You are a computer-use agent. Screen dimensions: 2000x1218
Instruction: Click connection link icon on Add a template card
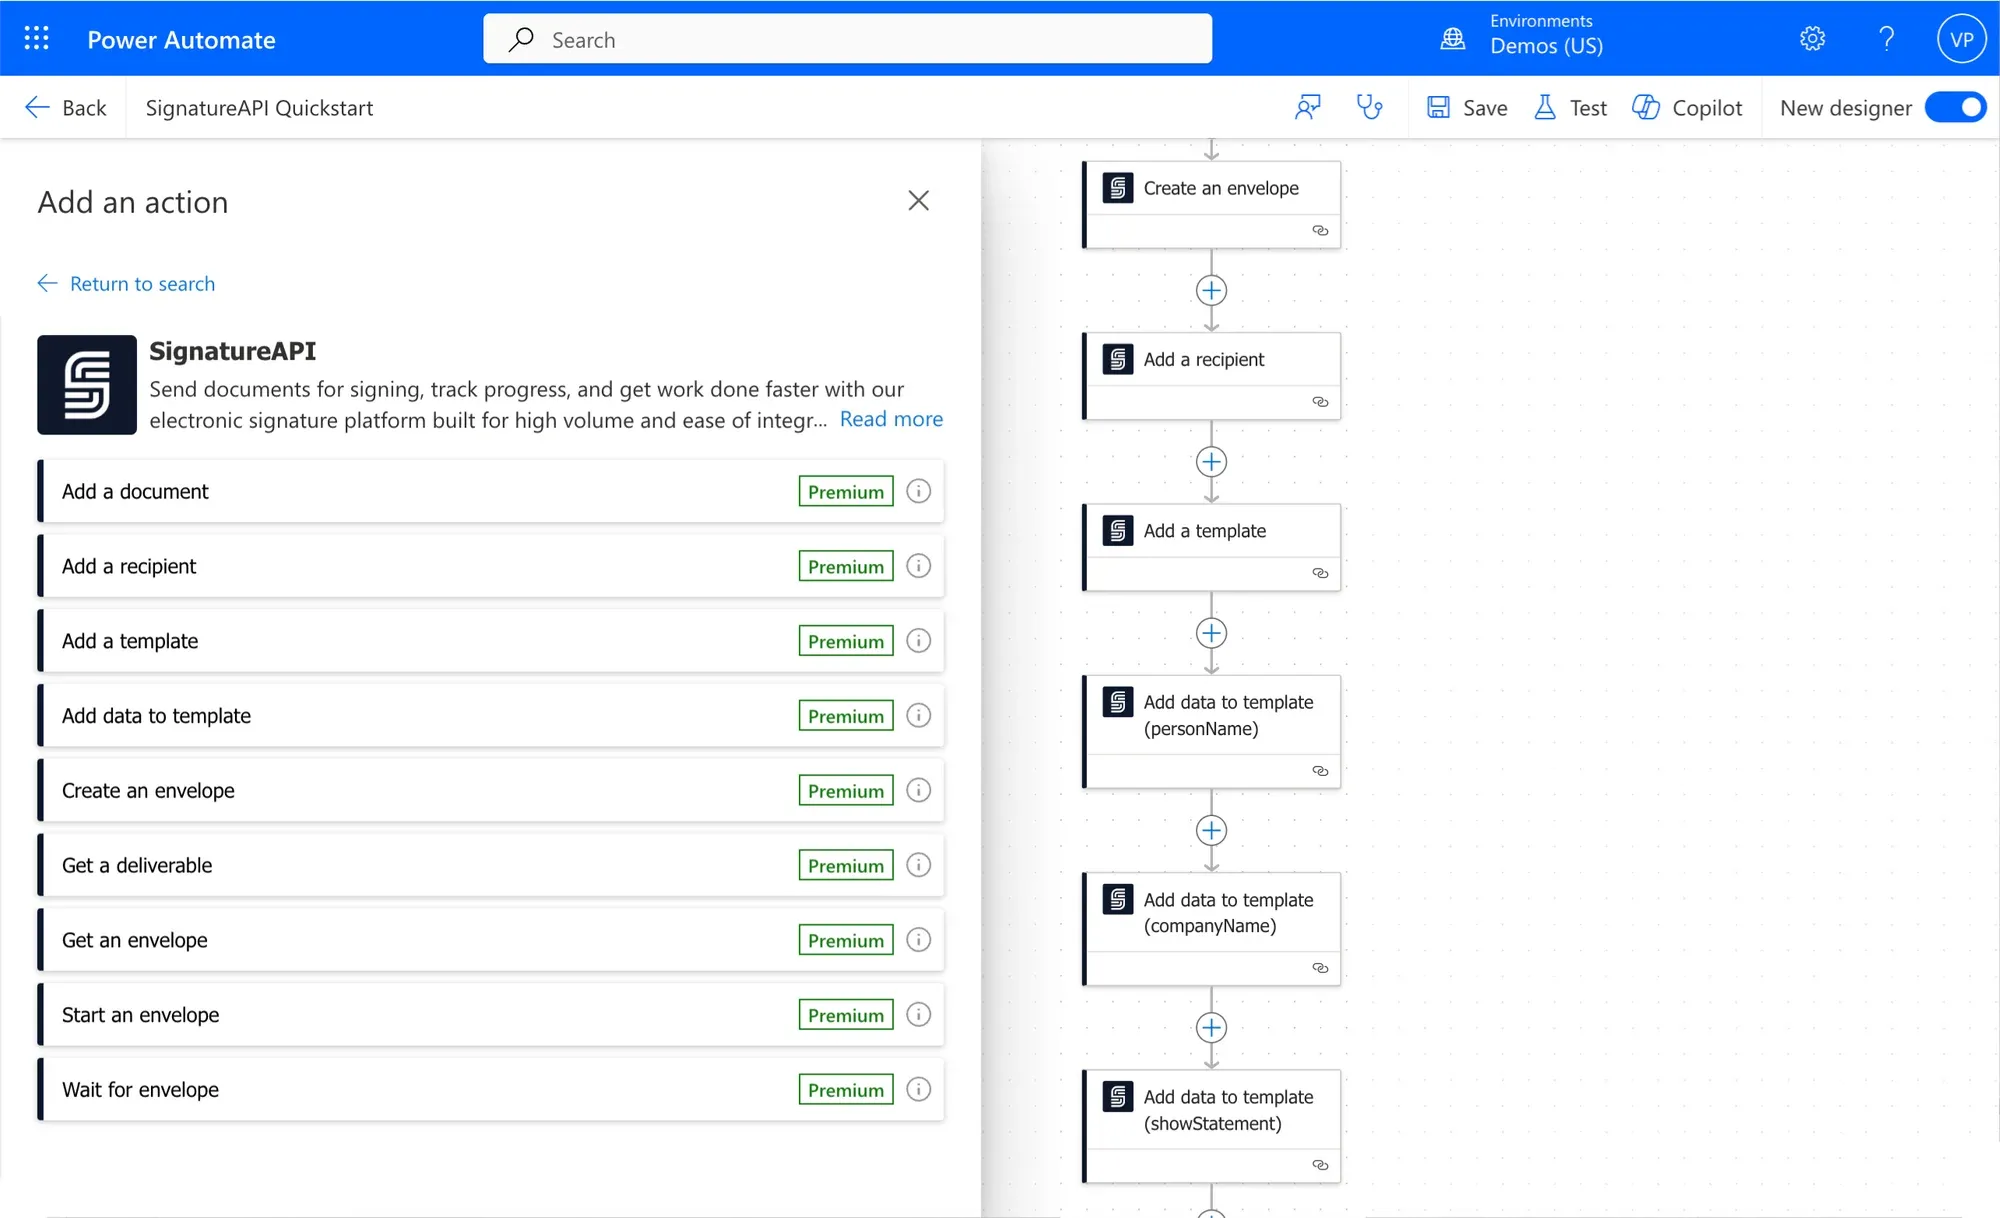[x=1320, y=573]
